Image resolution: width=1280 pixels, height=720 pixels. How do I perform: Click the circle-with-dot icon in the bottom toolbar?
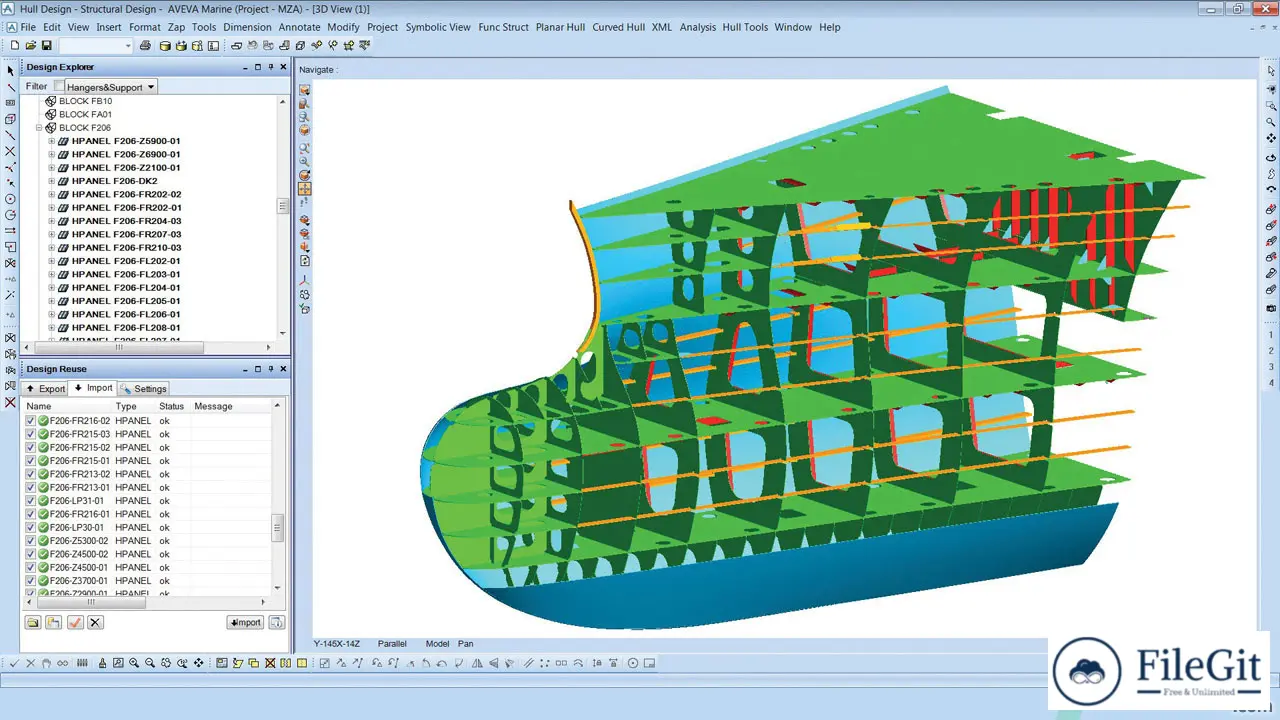[x=633, y=663]
